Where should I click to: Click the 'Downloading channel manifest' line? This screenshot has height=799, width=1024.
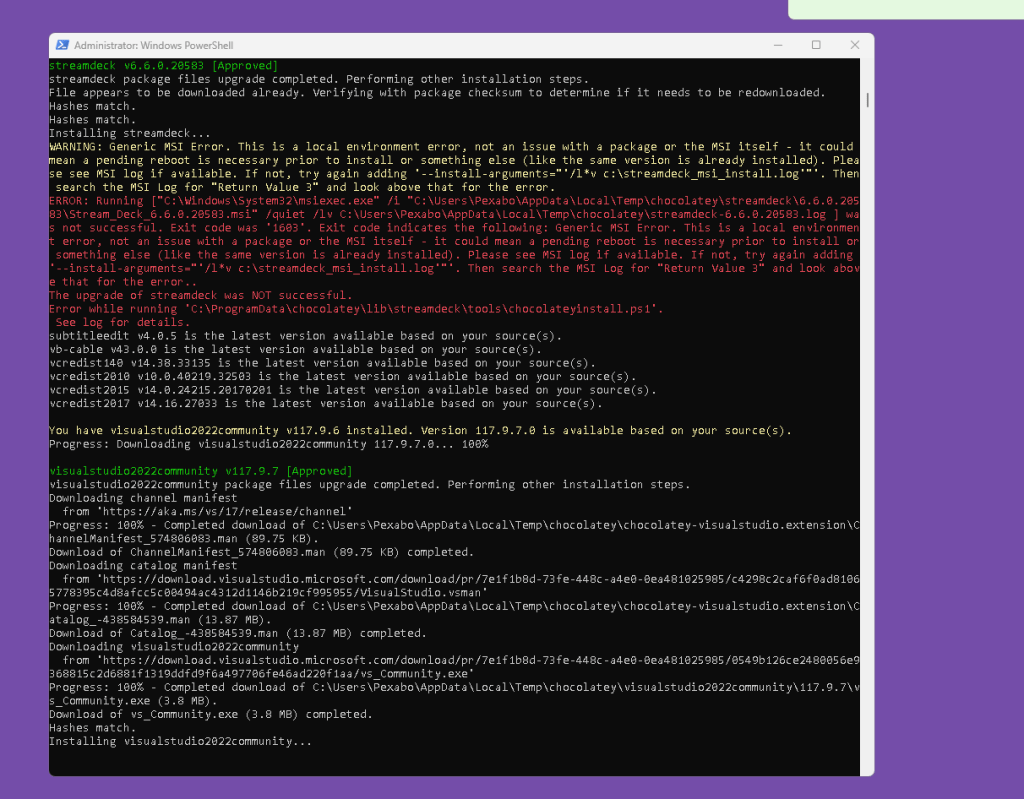click(x=143, y=498)
